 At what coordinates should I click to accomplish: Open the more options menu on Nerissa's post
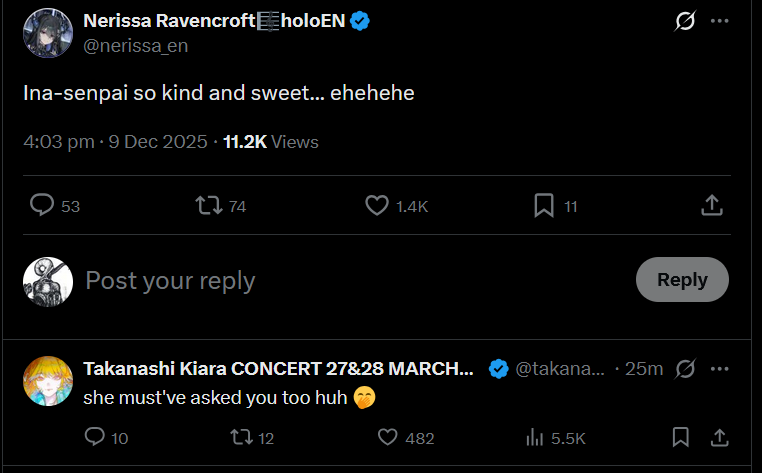[x=719, y=21]
